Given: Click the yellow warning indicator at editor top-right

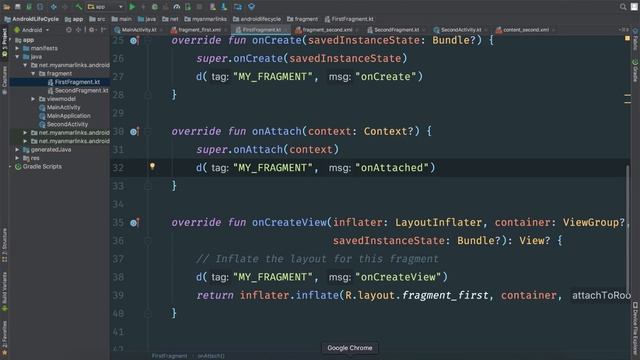Looking at the screenshot, I should [627, 38].
